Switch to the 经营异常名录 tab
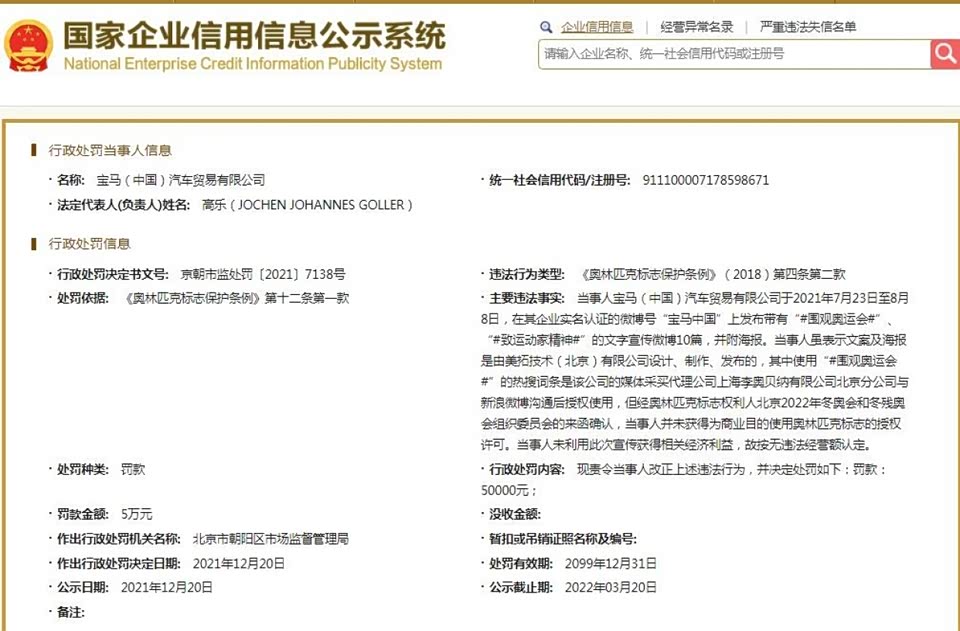Viewport: 960px width, 631px height. click(x=697, y=27)
